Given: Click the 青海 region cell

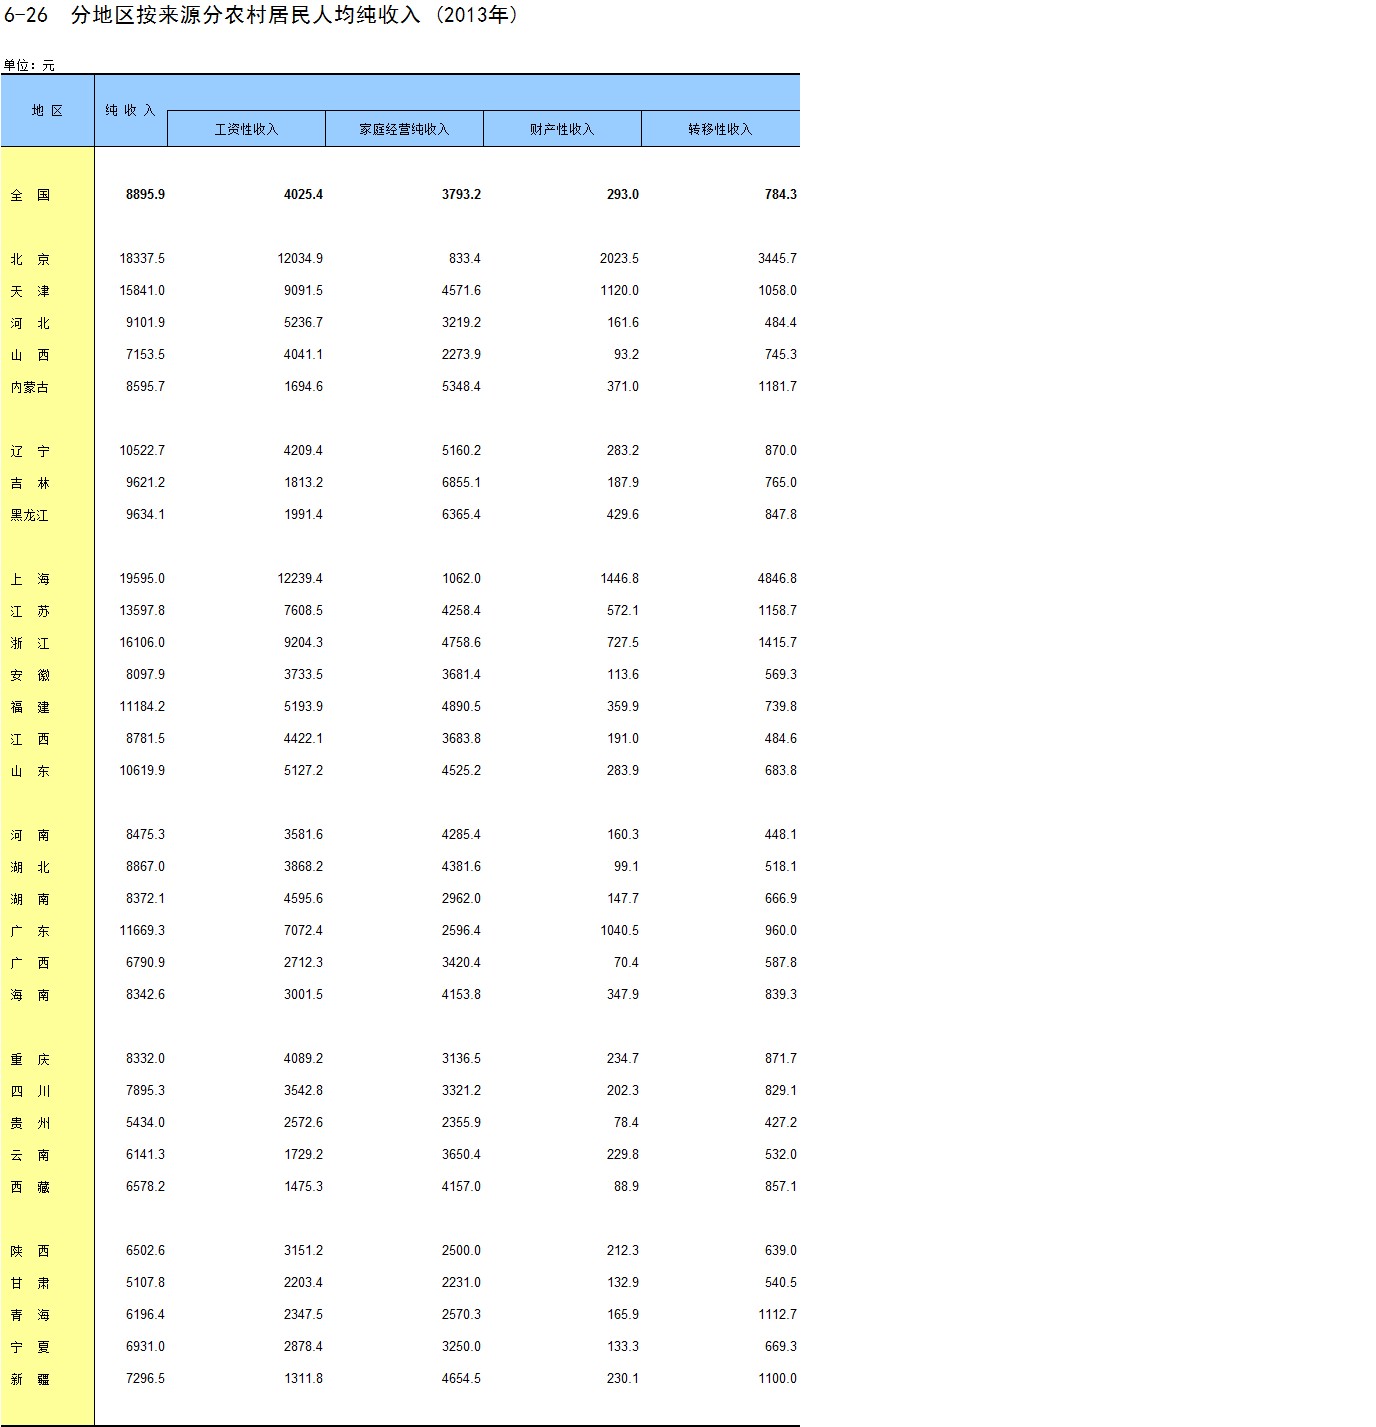Looking at the screenshot, I should tap(30, 1315).
